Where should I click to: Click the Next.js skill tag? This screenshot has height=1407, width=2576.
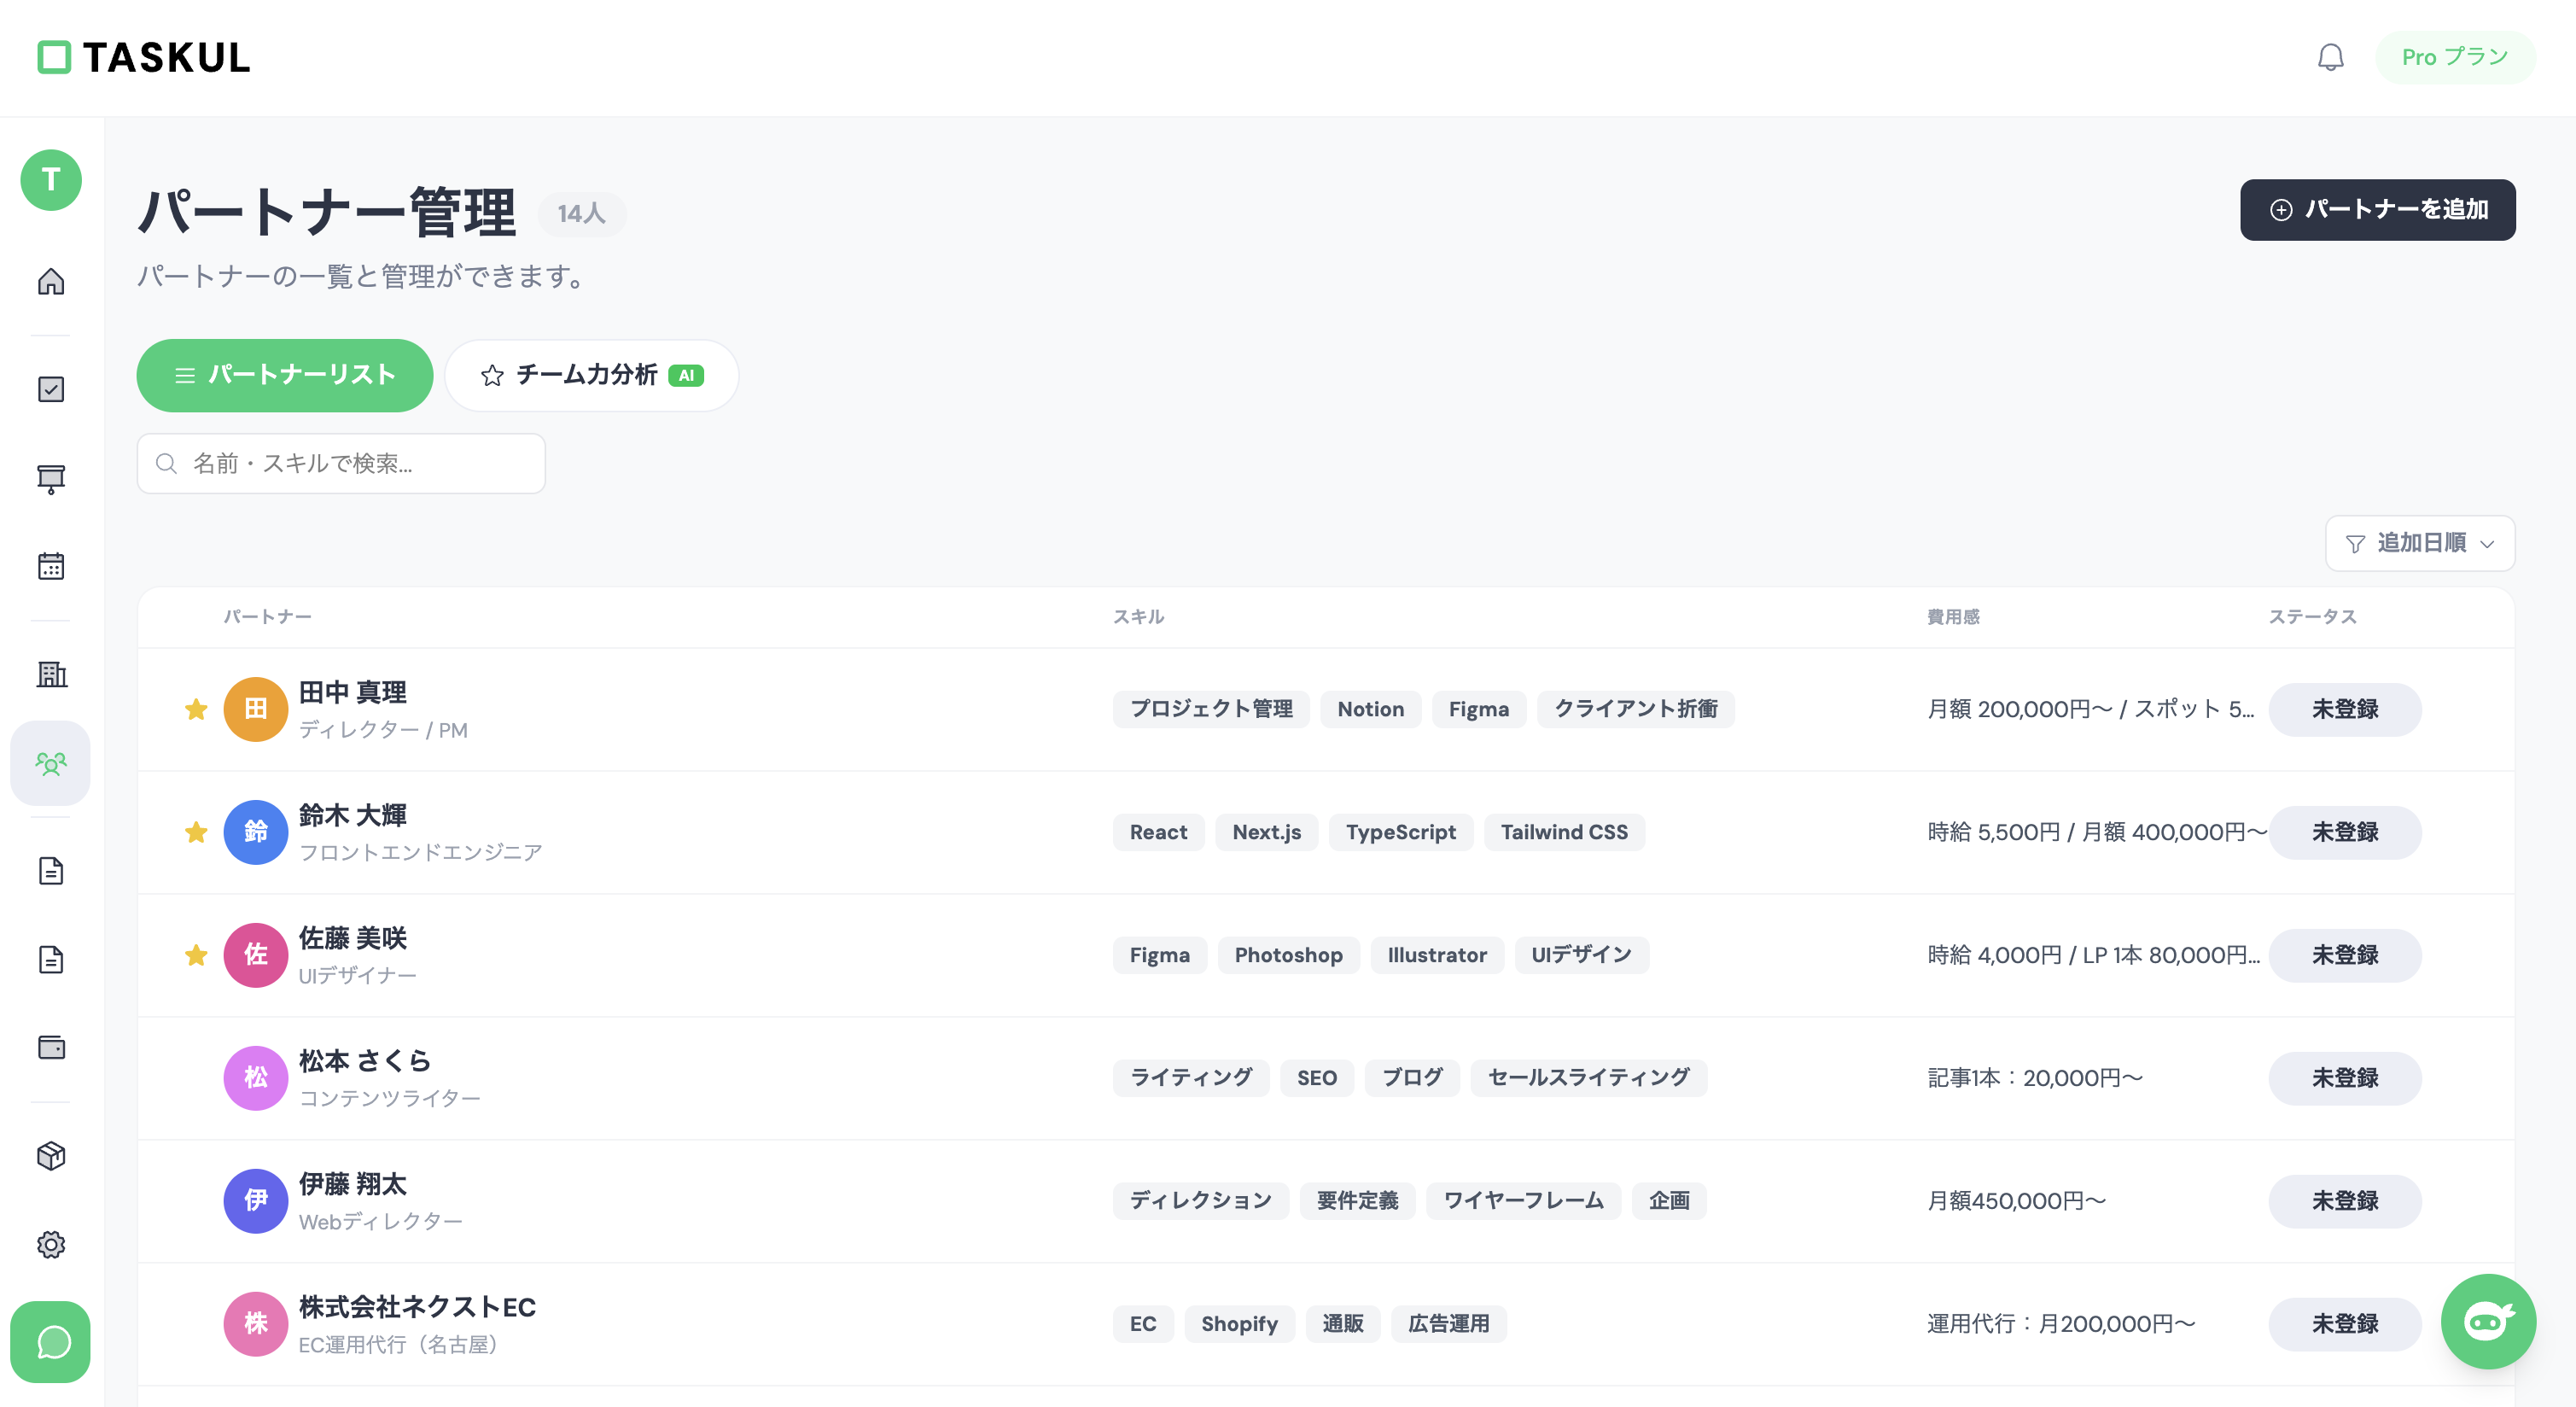pos(1267,832)
